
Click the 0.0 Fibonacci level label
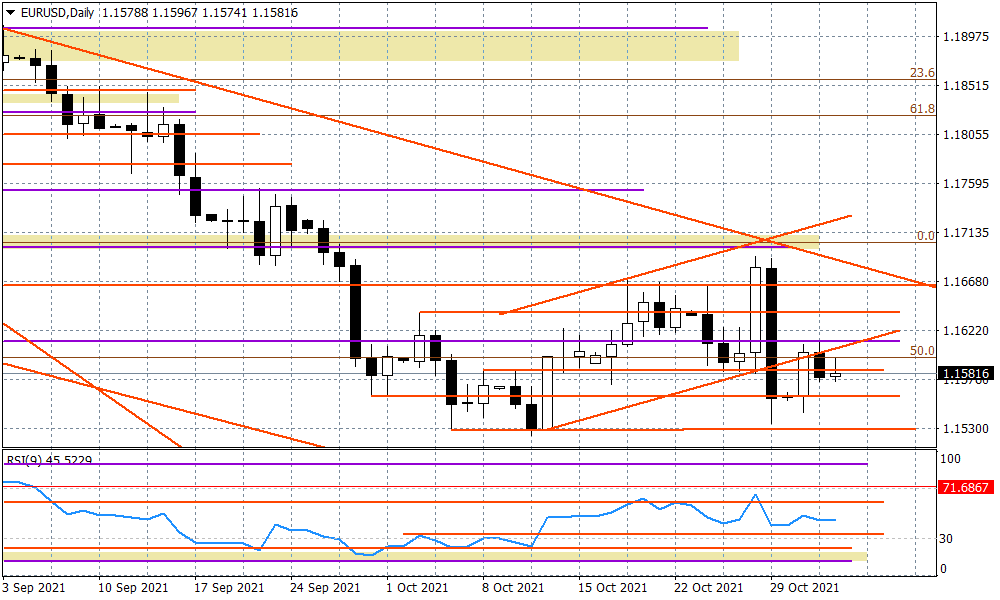point(925,236)
